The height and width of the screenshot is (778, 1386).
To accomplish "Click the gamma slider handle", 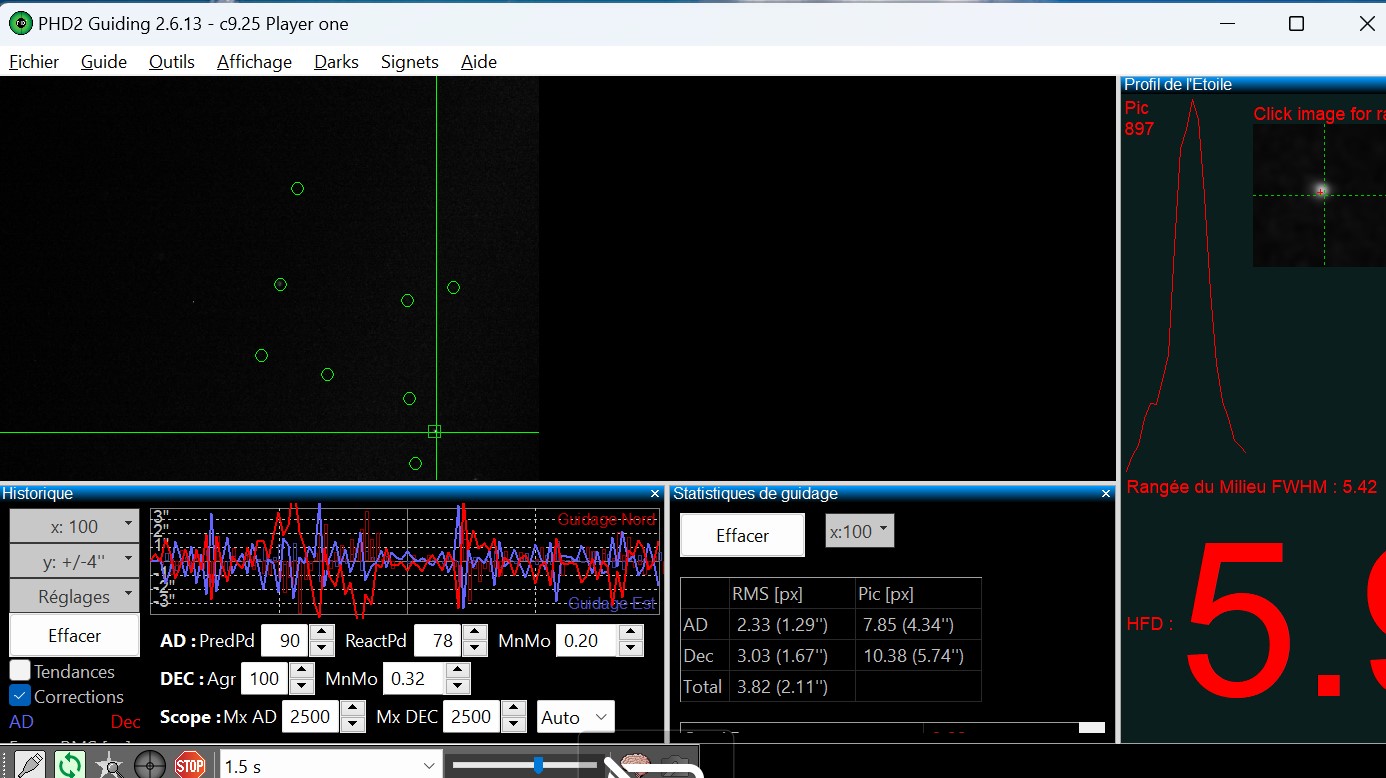I will (539, 765).
